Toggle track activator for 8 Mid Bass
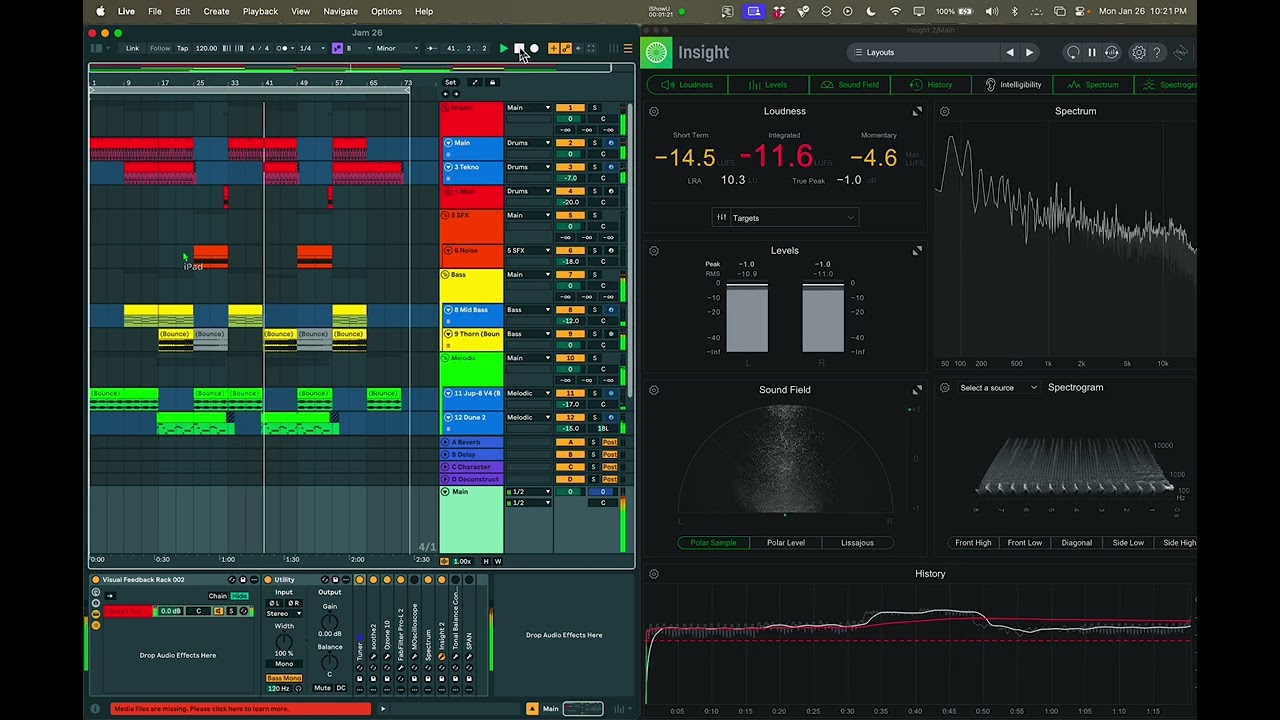Viewport: 1280px width, 720px height. (570, 310)
